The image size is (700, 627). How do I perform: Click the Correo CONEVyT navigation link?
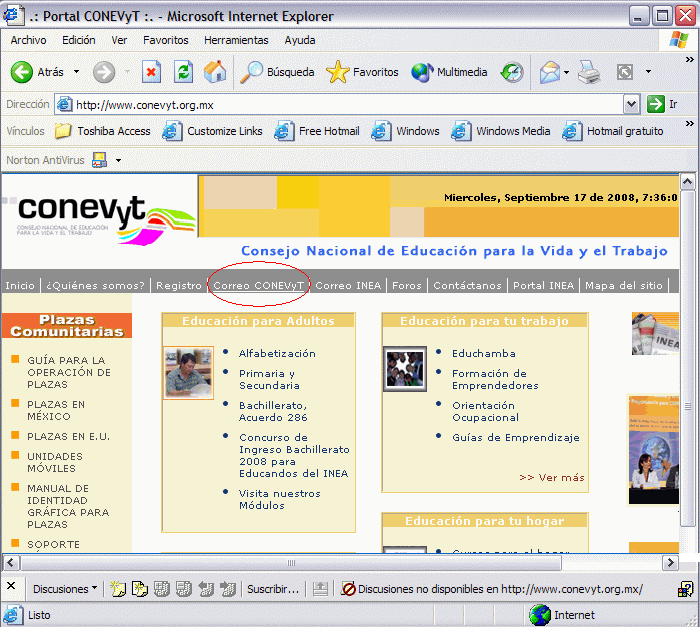tap(258, 285)
